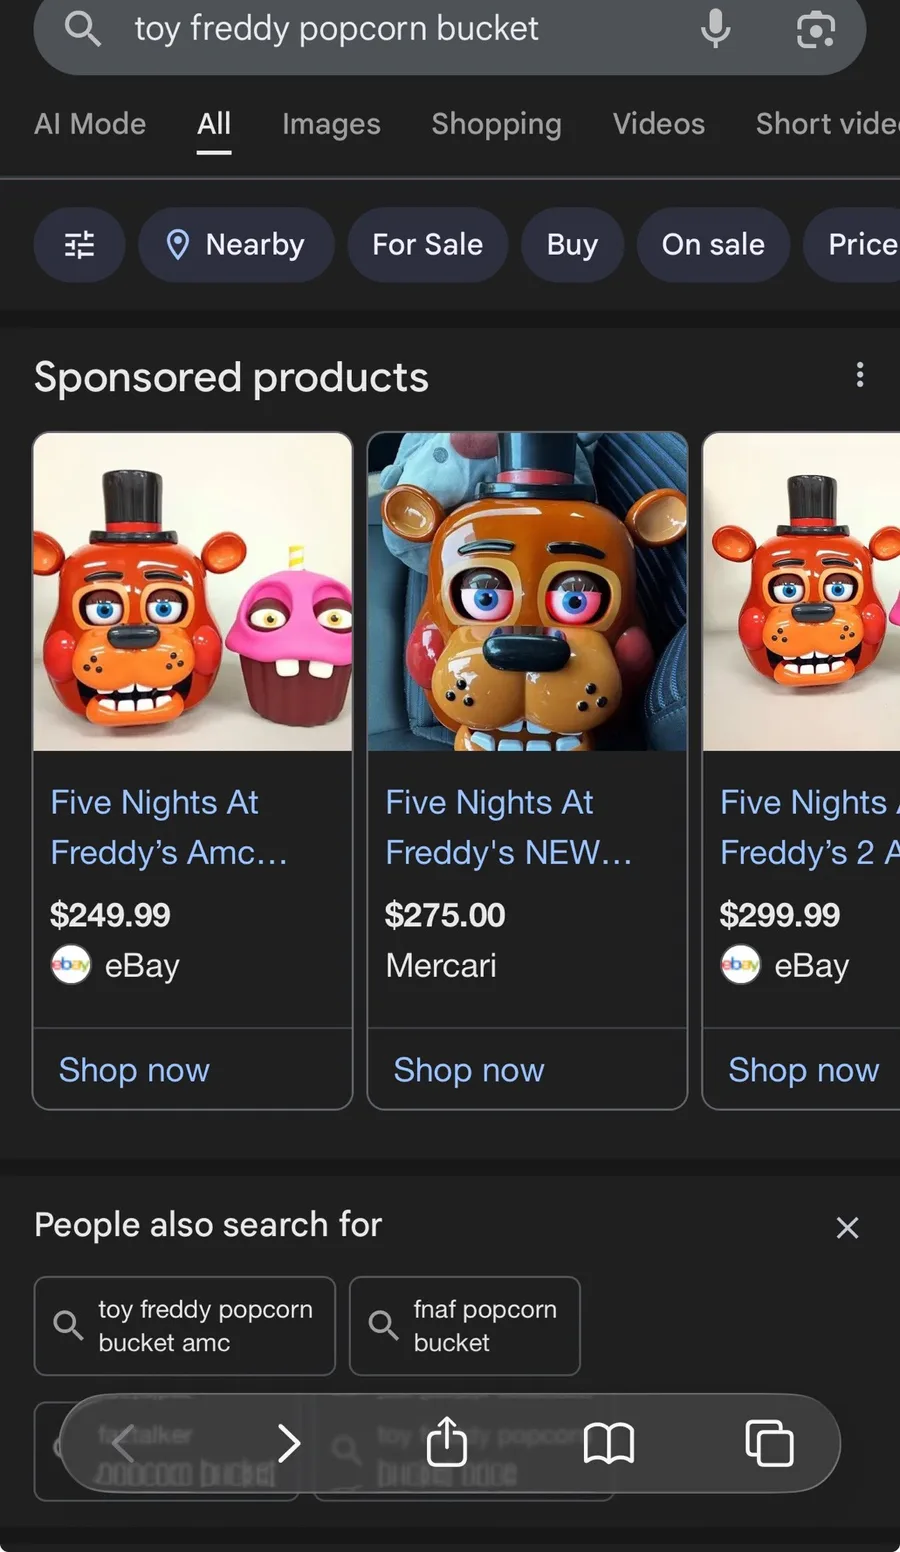Toggle the Nearby filter chip
The width and height of the screenshot is (900, 1552).
point(236,245)
